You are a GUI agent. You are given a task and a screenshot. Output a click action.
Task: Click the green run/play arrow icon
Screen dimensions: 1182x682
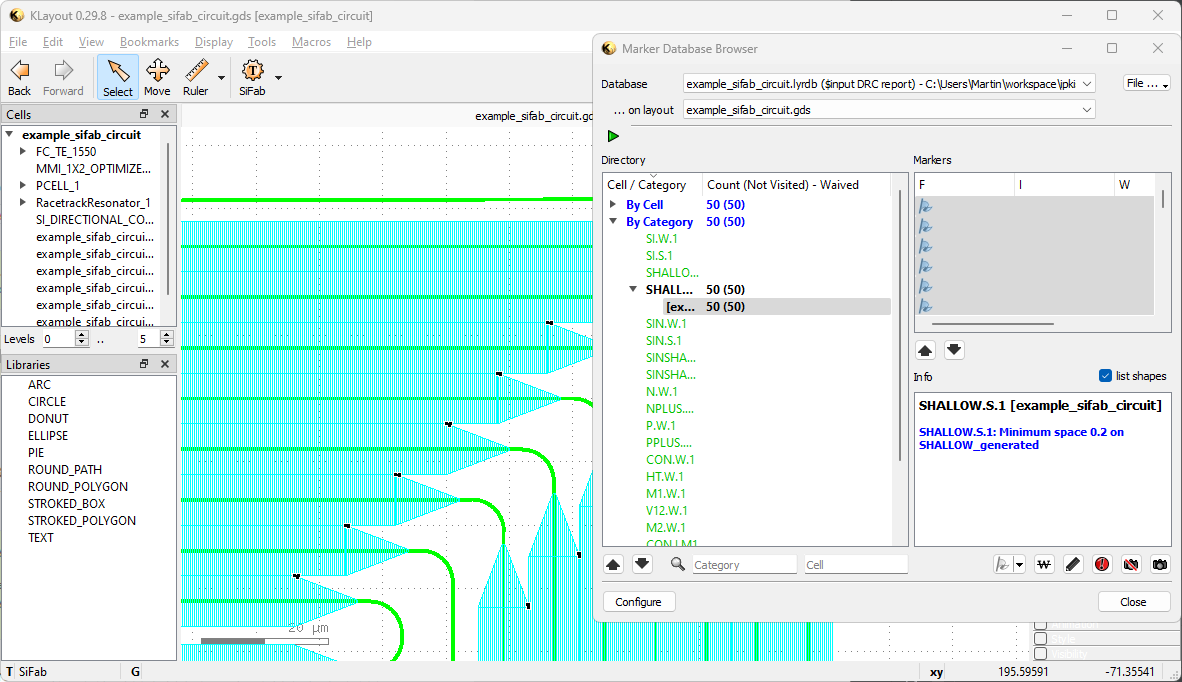[x=613, y=136]
